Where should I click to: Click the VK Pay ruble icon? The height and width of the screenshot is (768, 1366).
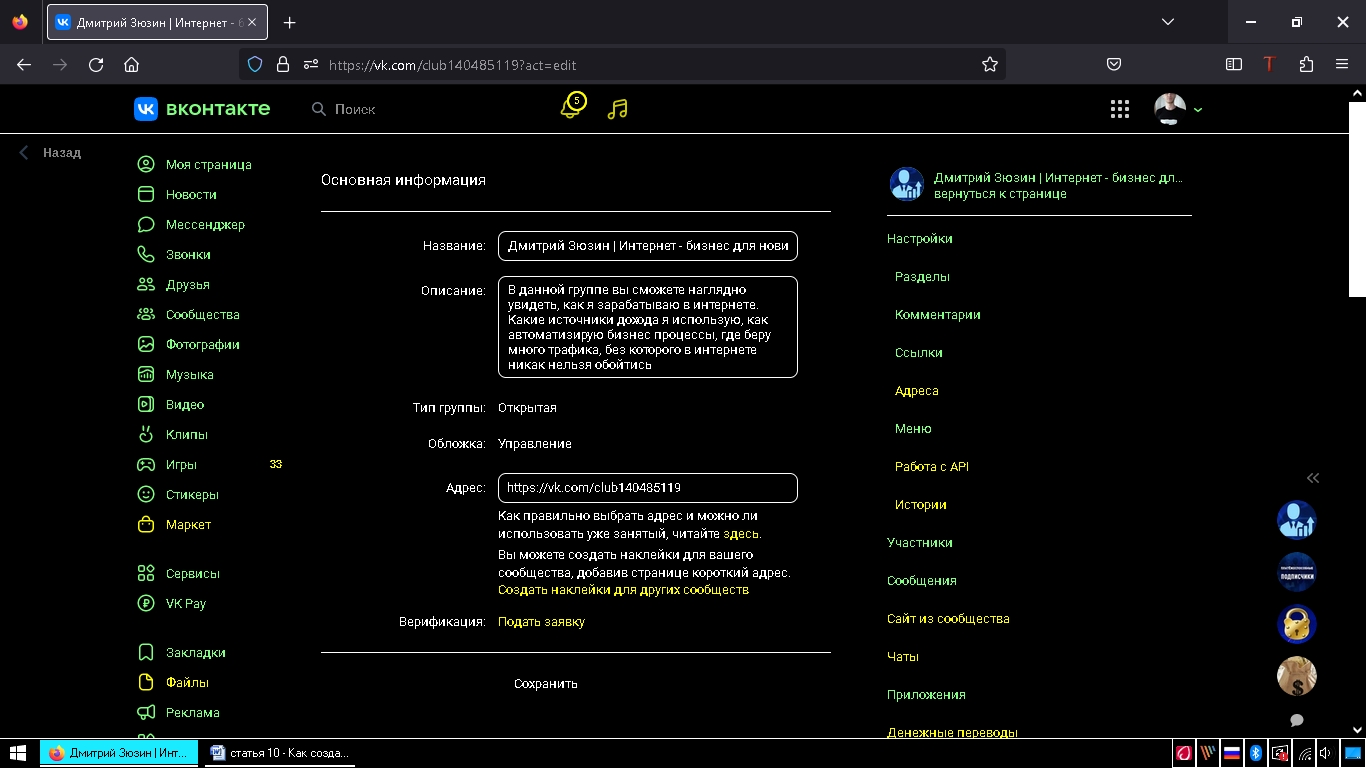(x=146, y=603)
